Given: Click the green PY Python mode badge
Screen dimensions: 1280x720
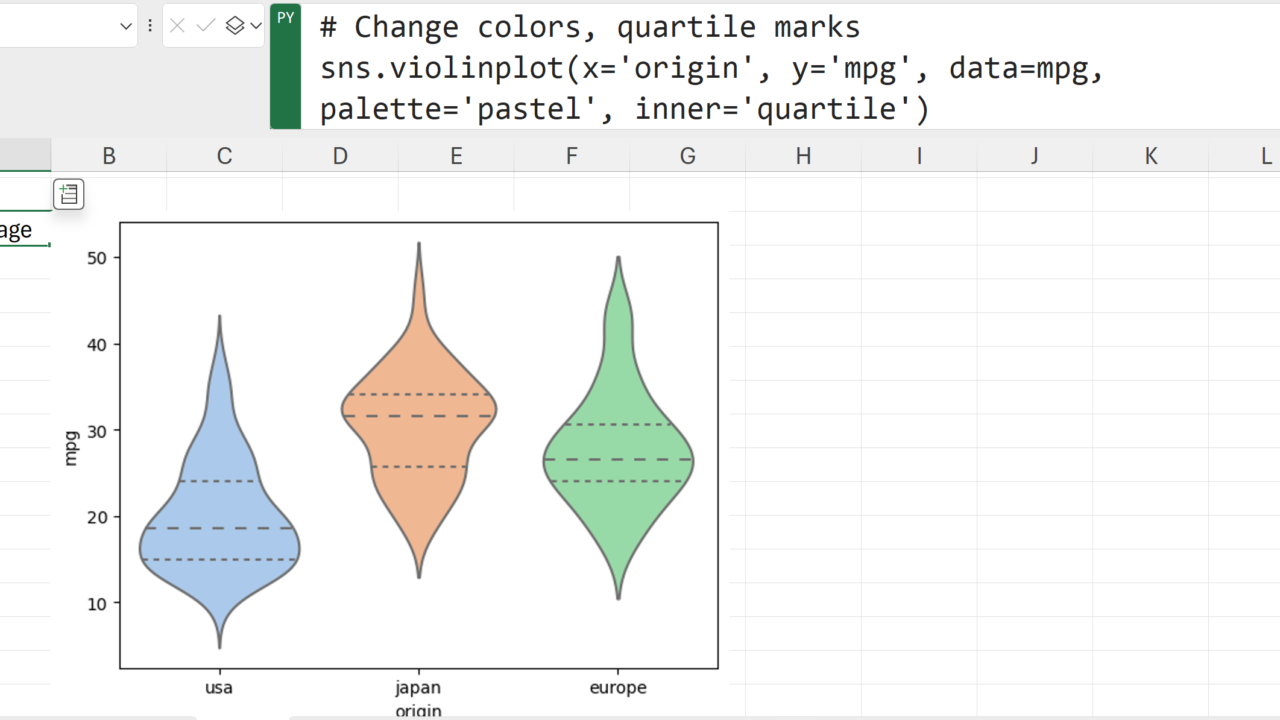Looking at the screenshot, I should point(286,18).
